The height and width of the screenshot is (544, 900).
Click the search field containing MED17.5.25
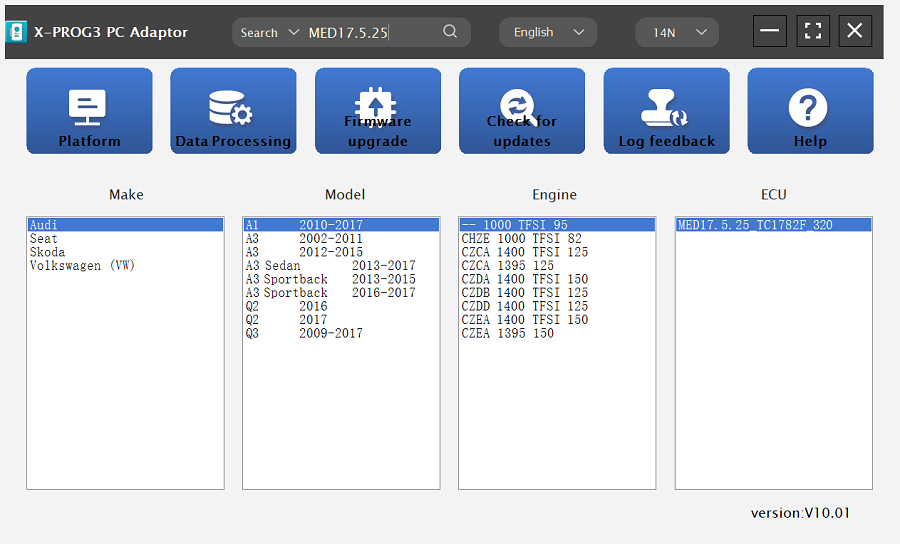pyautogui.click(x=370, y=32)
